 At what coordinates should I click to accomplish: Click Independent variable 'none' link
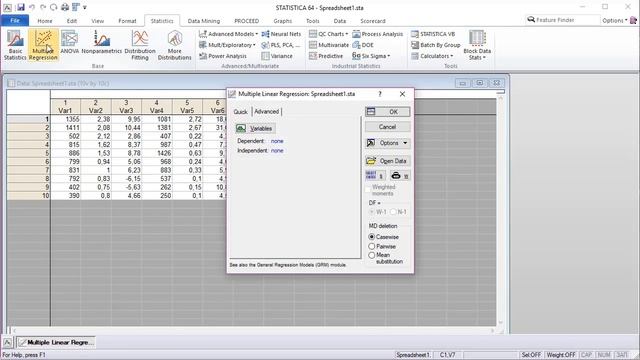[277, 151]
